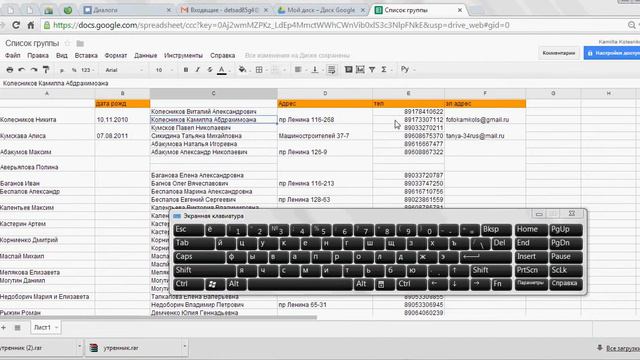Image resolution: width=640 pixels, height=360 pixels.
Task: Apply italic formatting
Action: [198, 70]
